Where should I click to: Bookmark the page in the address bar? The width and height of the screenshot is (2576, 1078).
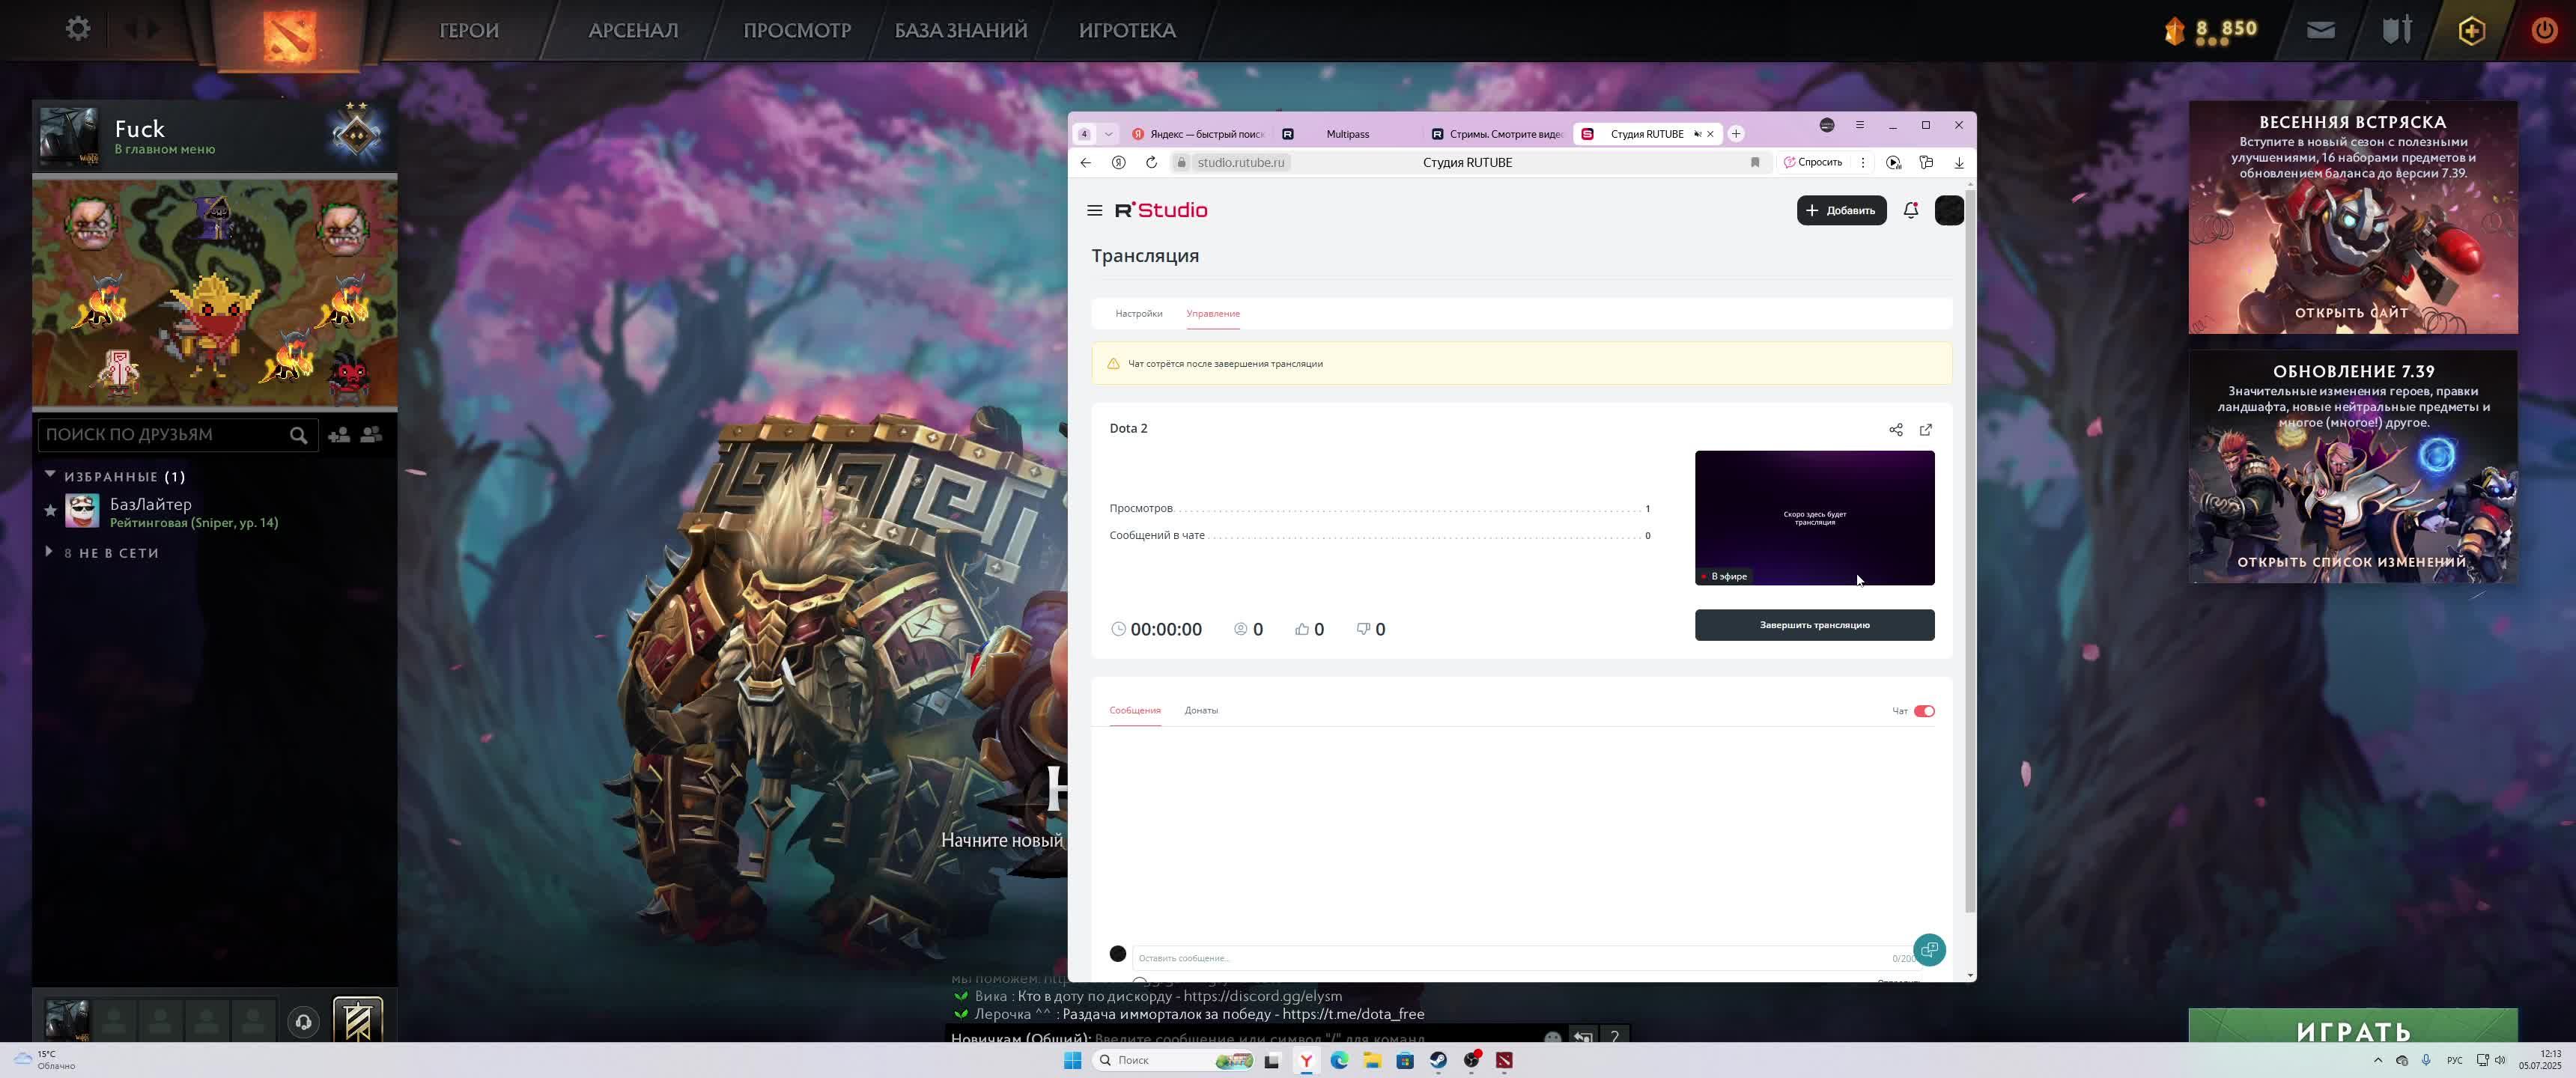pos(1754,162)
